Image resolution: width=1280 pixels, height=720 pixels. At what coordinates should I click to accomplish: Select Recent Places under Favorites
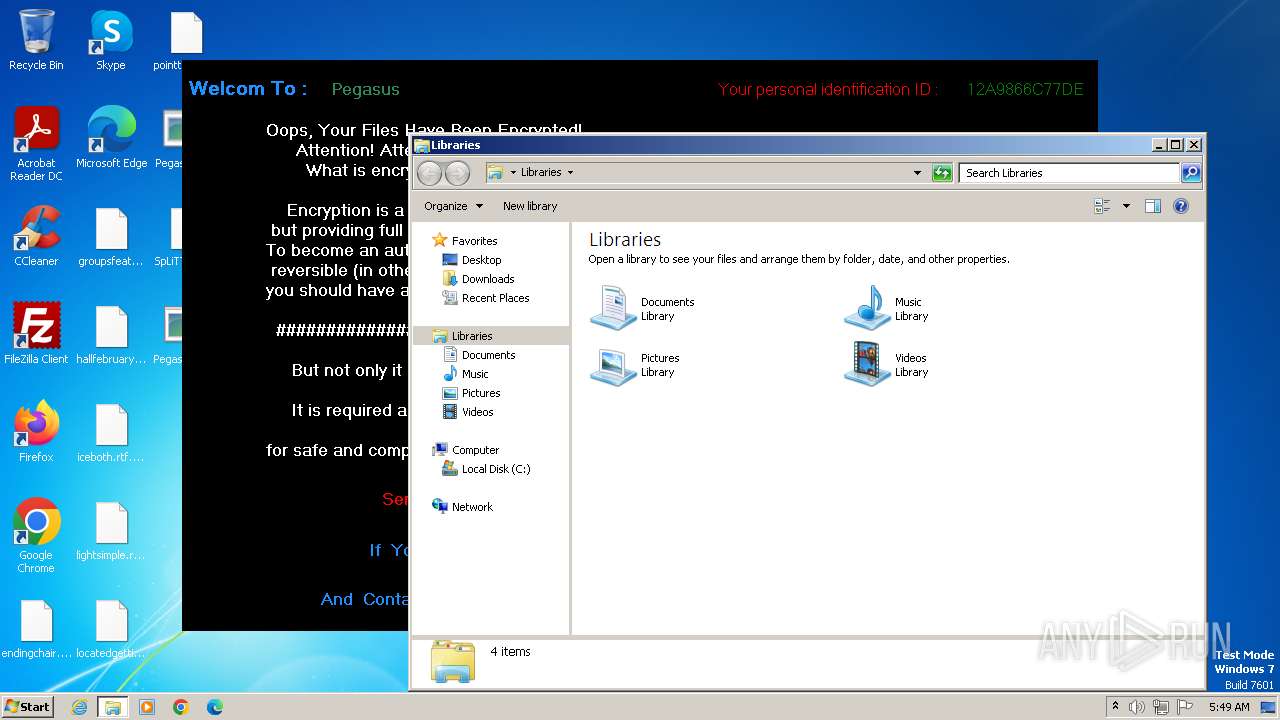(x=486, y=298)
